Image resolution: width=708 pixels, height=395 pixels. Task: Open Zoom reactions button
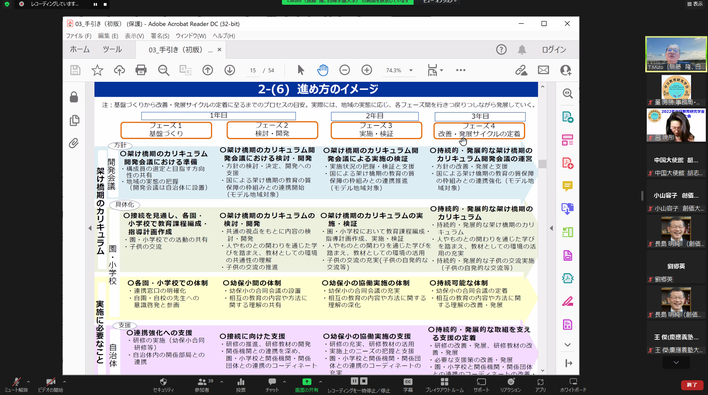tap(510, 384)
